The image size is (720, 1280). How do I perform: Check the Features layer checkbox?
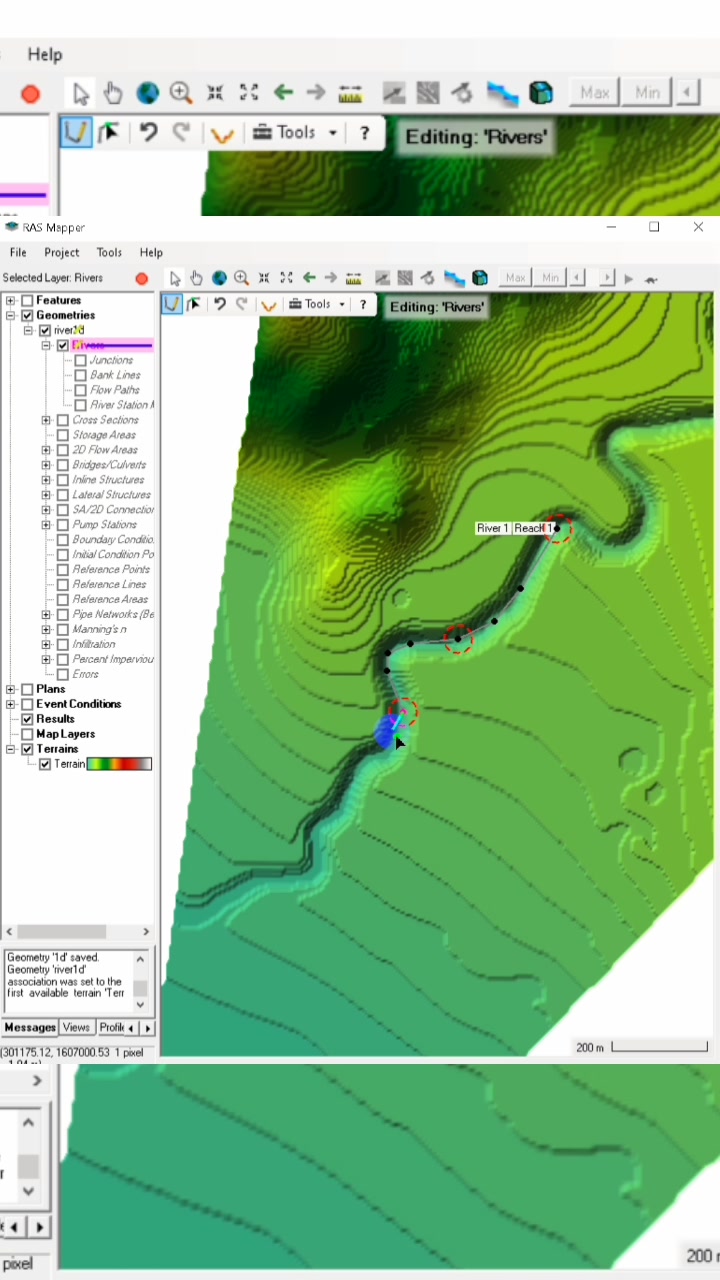[27, 300]
